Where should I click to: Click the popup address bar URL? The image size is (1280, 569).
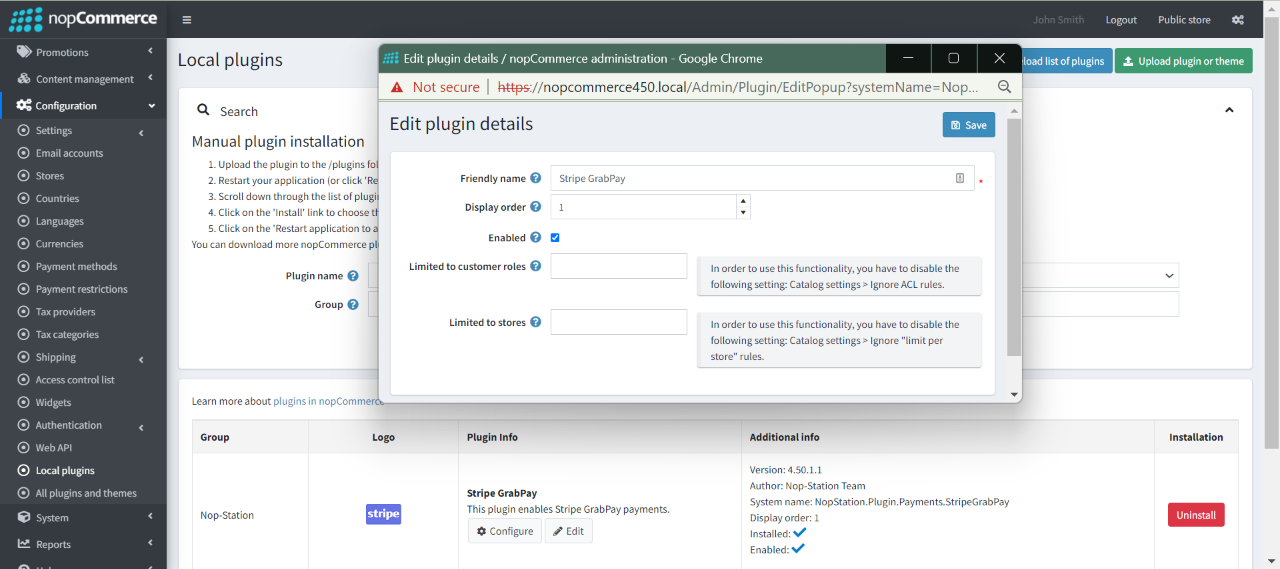[x=739, y=87]
